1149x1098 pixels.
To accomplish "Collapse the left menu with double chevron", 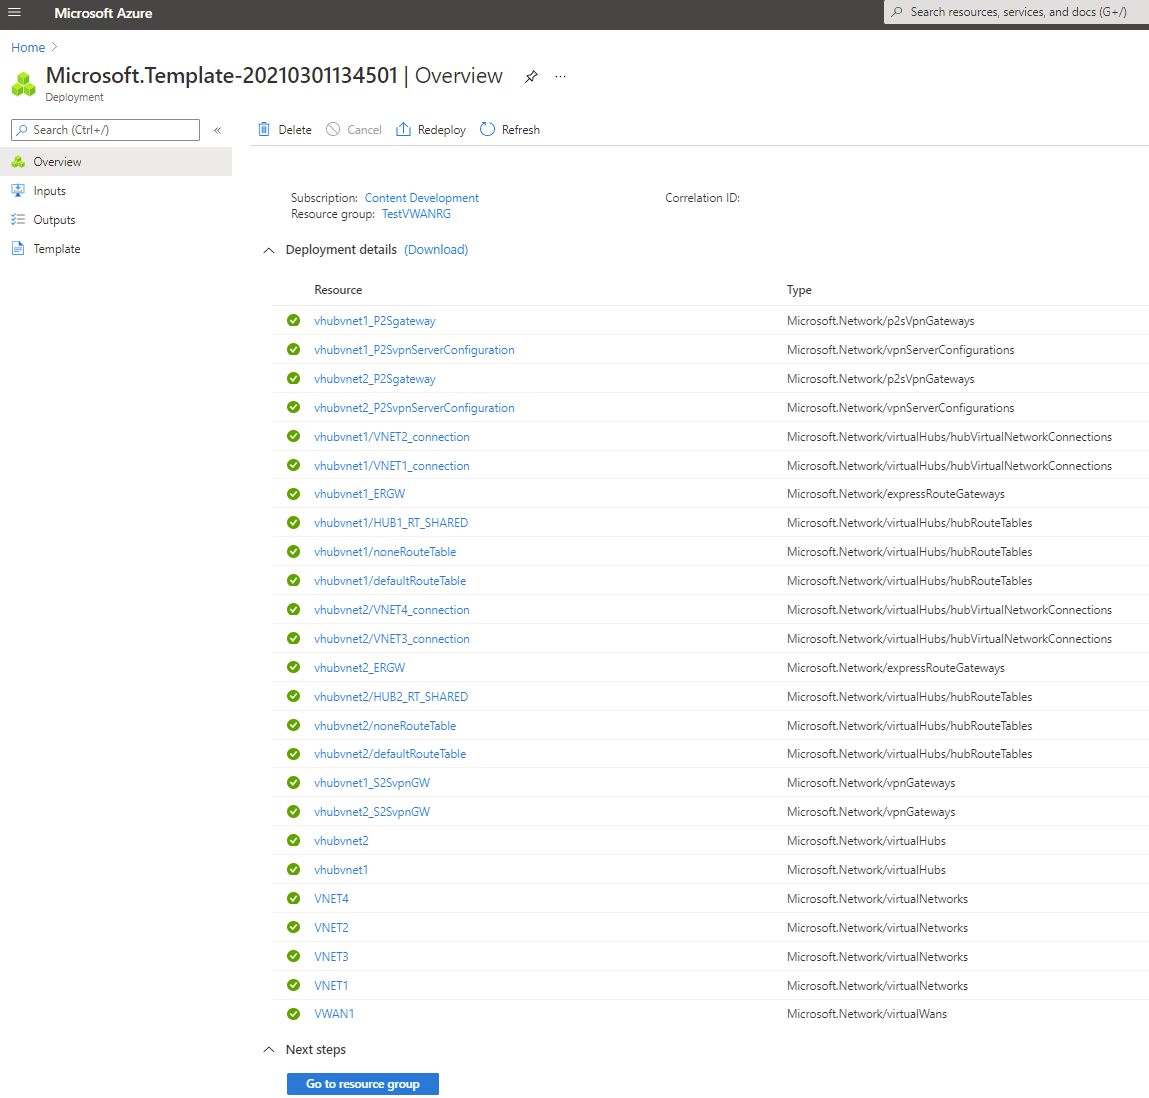I will coord(217,129).
